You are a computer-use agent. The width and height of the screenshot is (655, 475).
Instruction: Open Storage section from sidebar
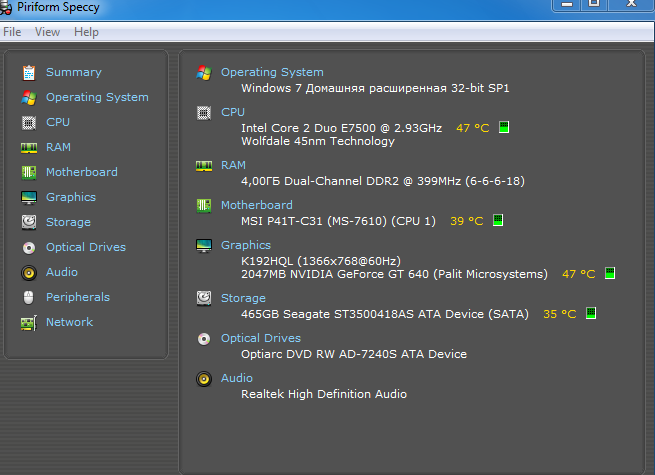click(68, 222)
